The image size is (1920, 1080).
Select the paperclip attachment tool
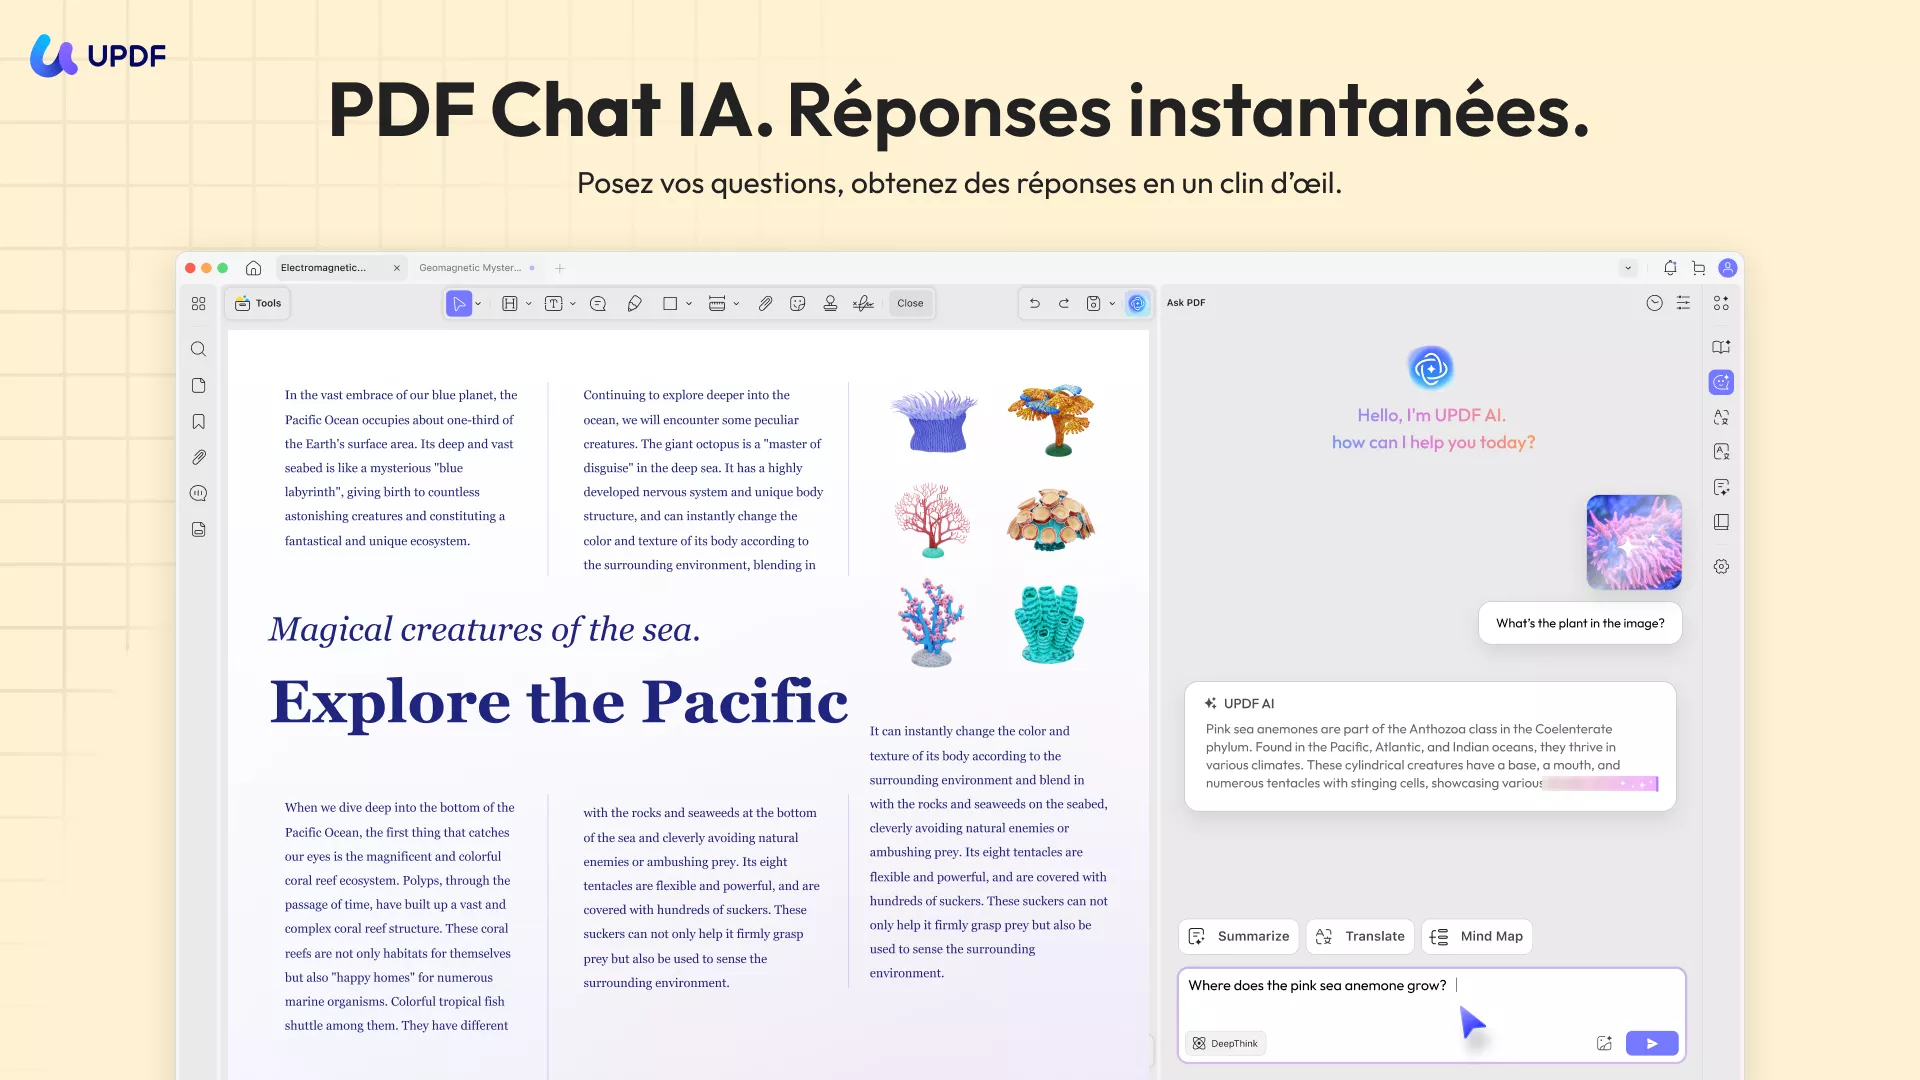click(766, 303)
